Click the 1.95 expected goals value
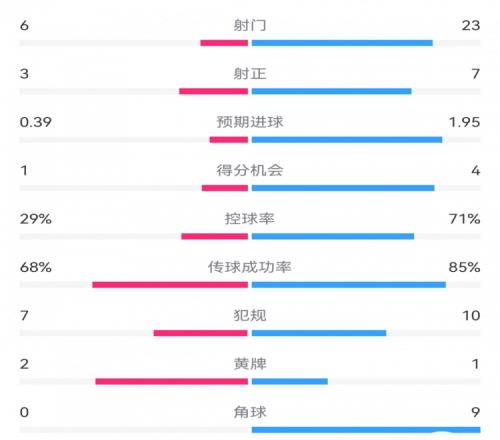 (x=465, y=122)
